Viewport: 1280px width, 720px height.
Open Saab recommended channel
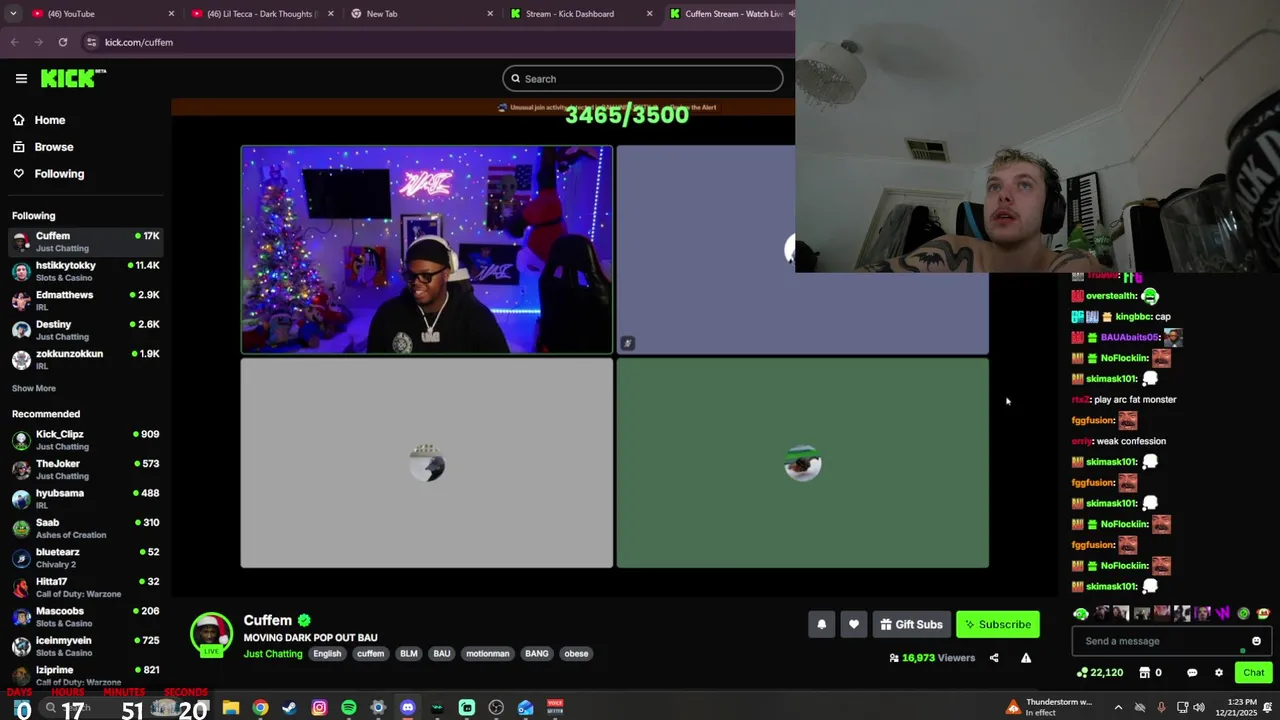pos(85,528)
